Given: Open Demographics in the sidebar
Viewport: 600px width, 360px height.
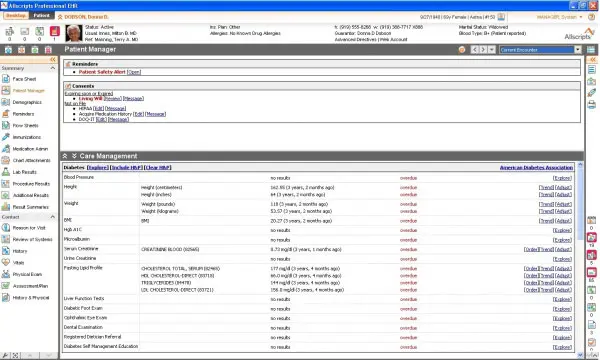Looking at the screenshot, I should click(x=27, y=102).
